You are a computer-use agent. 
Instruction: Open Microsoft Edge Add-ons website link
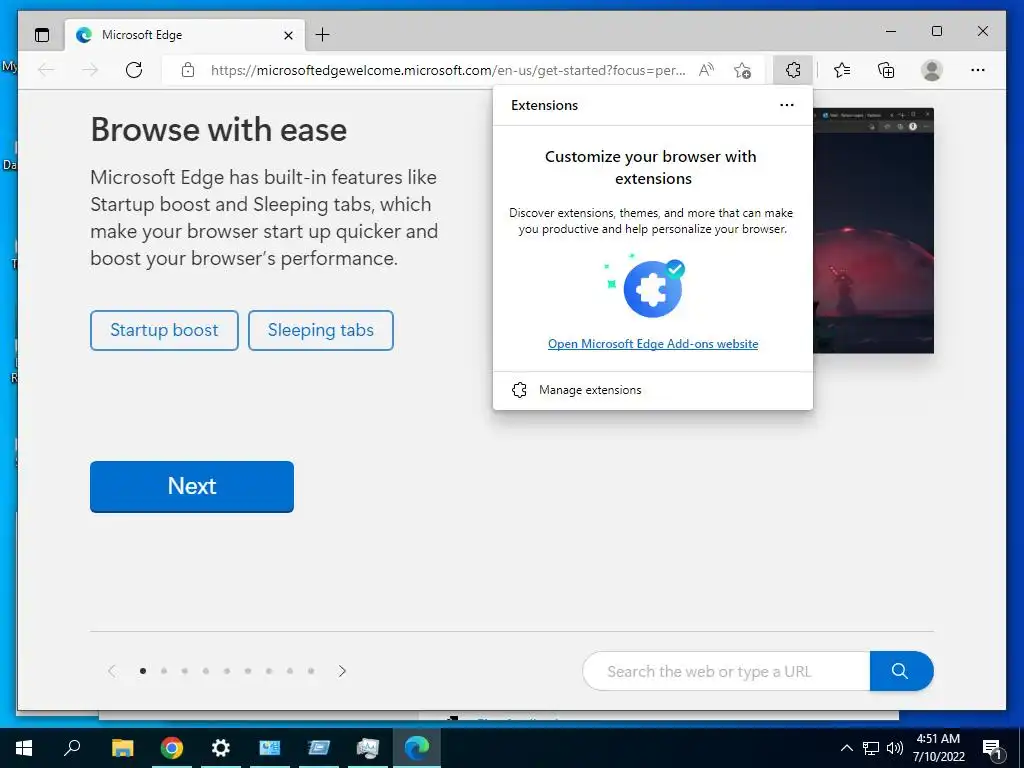point(653,344)
